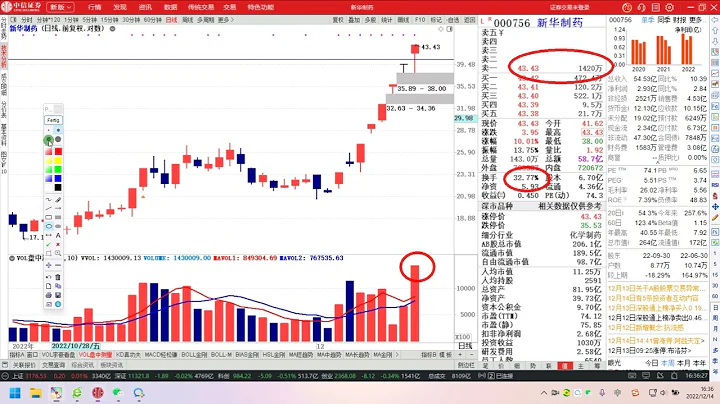Click the 证券交易未登录 login link
The height and width of the screenshot is (404, 720).
tap(569, 7)
